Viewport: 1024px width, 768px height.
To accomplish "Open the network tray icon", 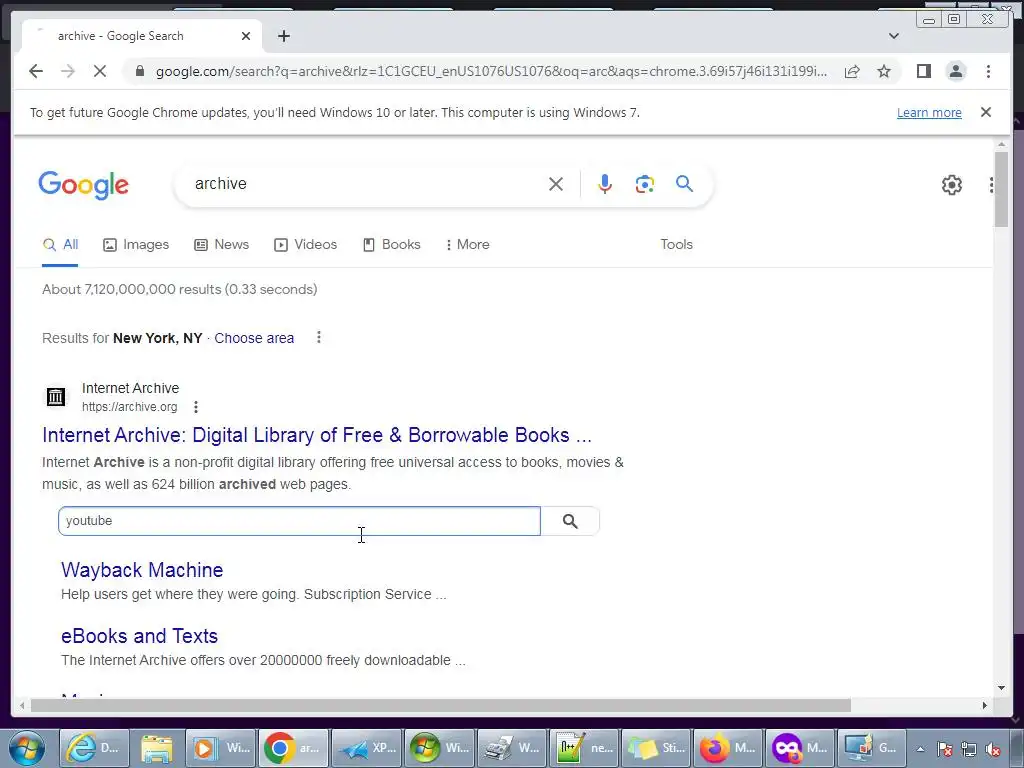I will click(x=969, y=749).
